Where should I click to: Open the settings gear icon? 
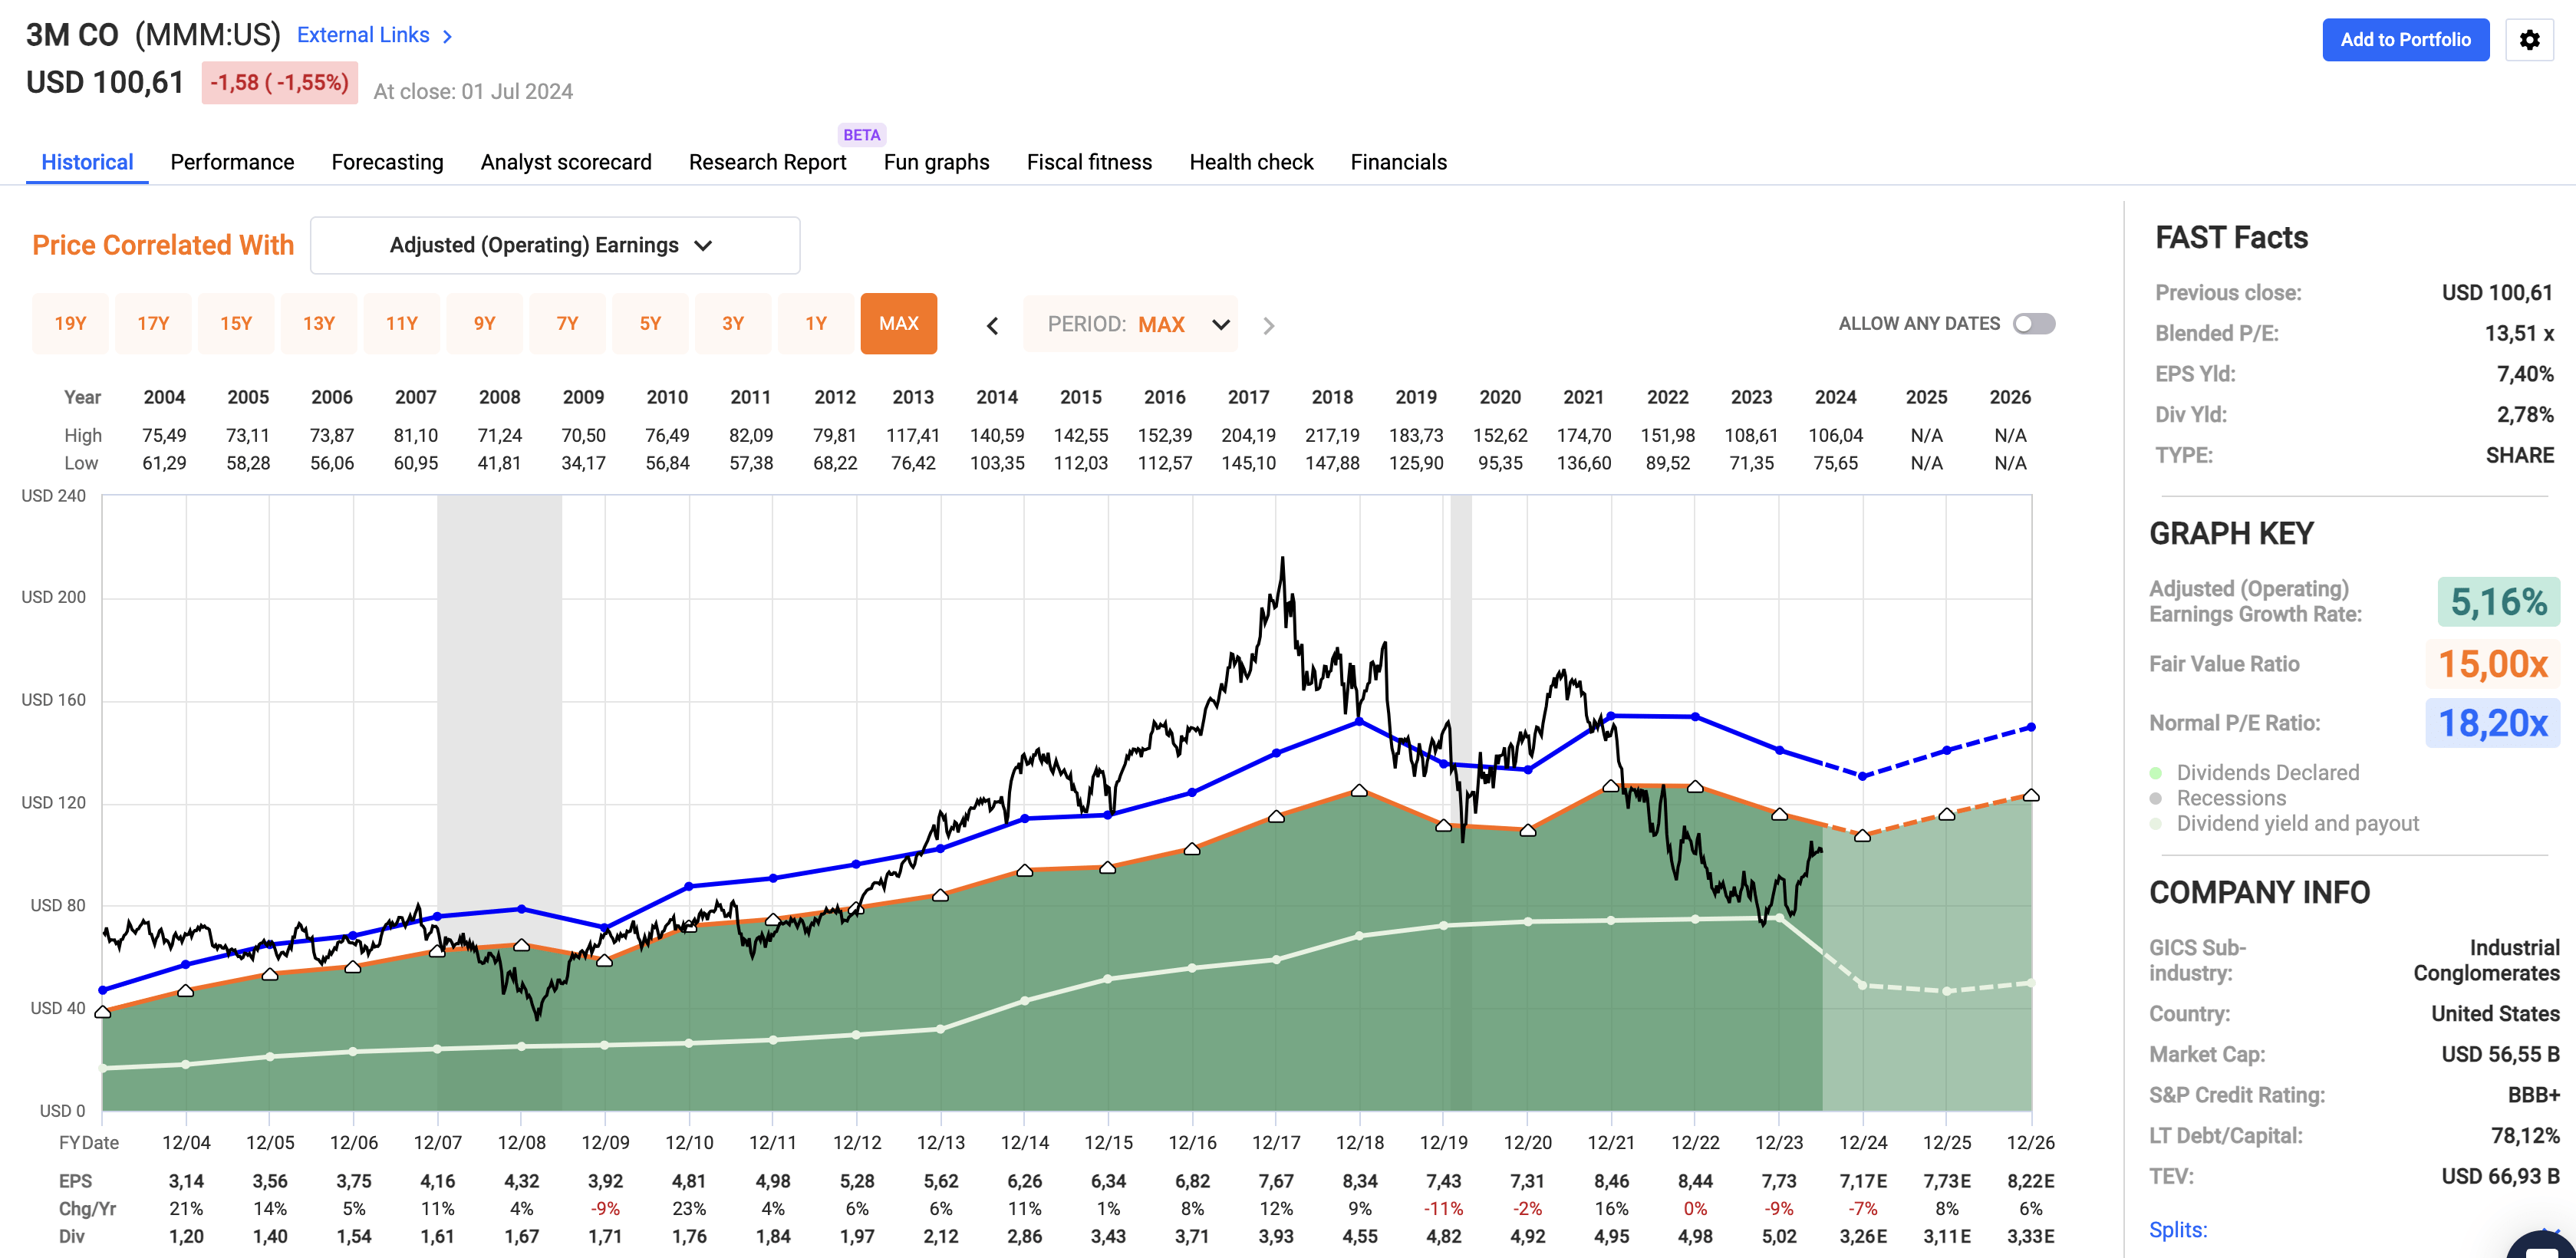pos(2529,40)
